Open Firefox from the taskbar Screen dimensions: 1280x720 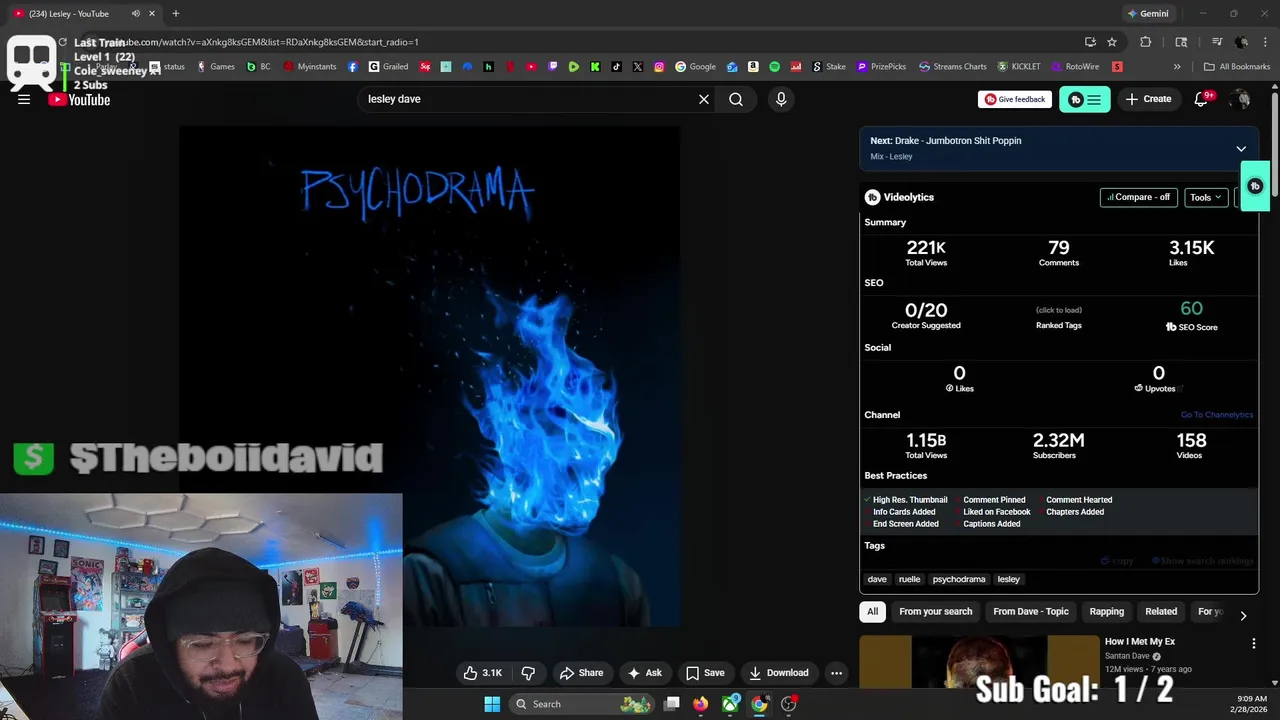[x=701, y=704]
